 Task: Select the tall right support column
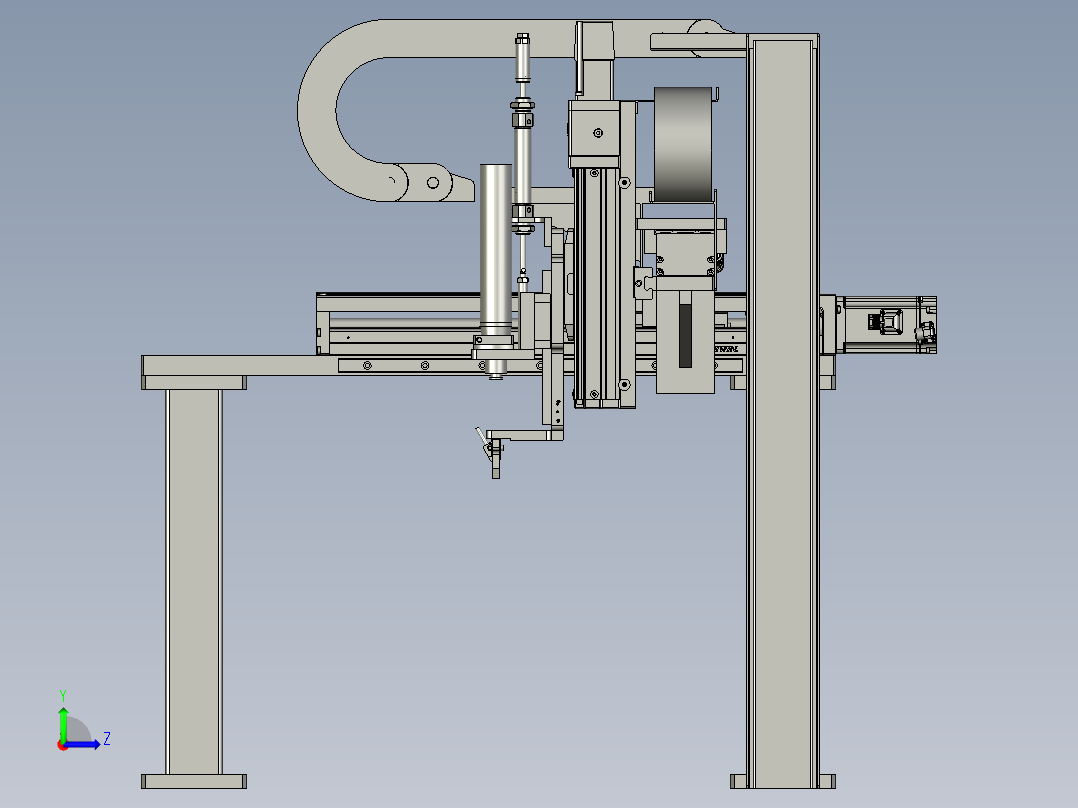coord(782,411)
